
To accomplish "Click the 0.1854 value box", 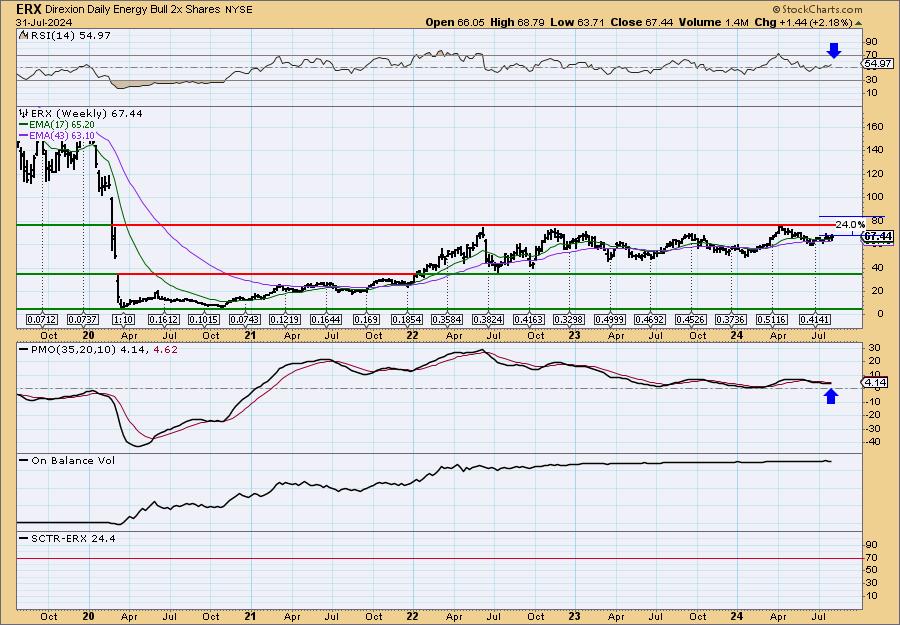I will [407, 319].
